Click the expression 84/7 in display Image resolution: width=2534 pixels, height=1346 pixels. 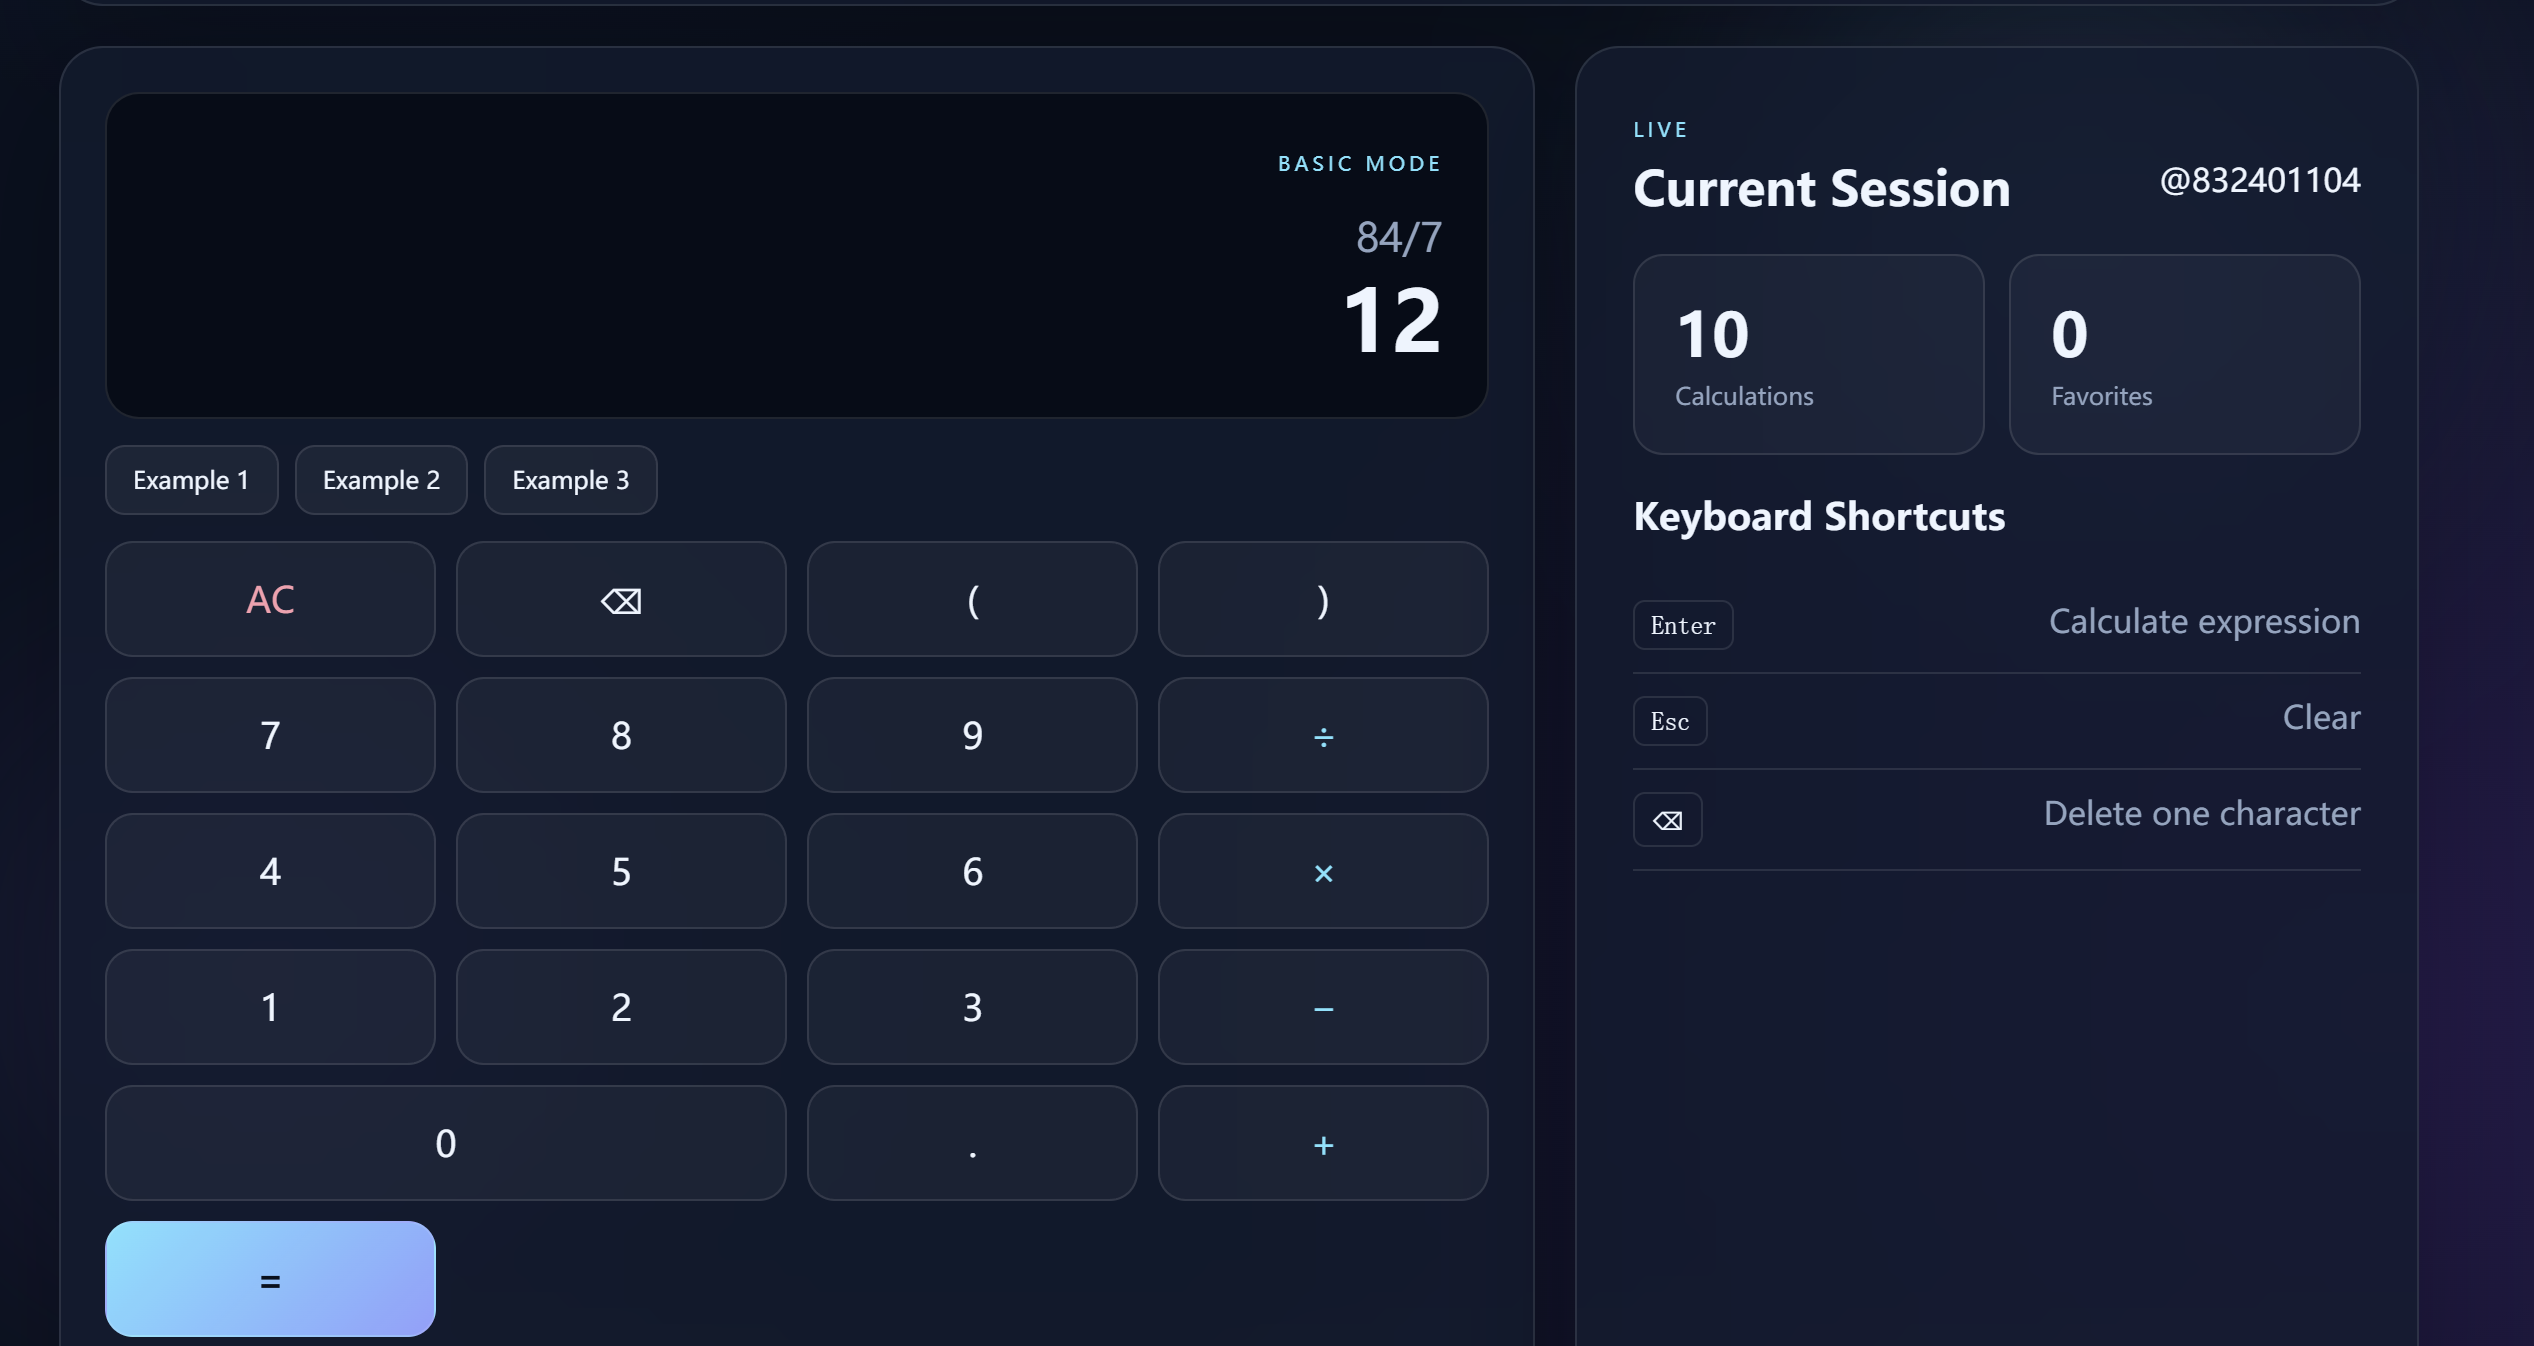tap(1398, 237)
